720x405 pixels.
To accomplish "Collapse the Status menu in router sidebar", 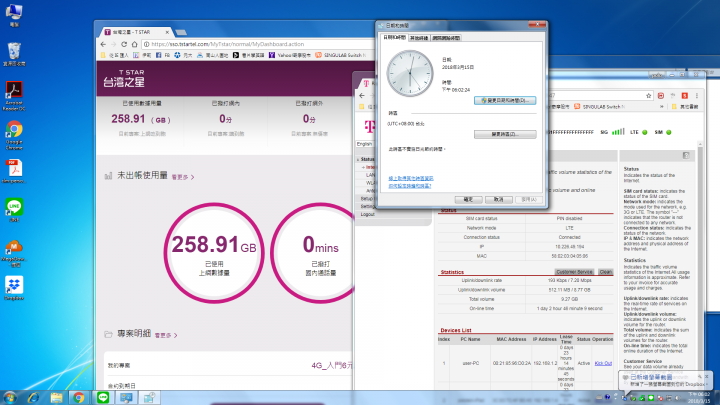I will [366, 159].
